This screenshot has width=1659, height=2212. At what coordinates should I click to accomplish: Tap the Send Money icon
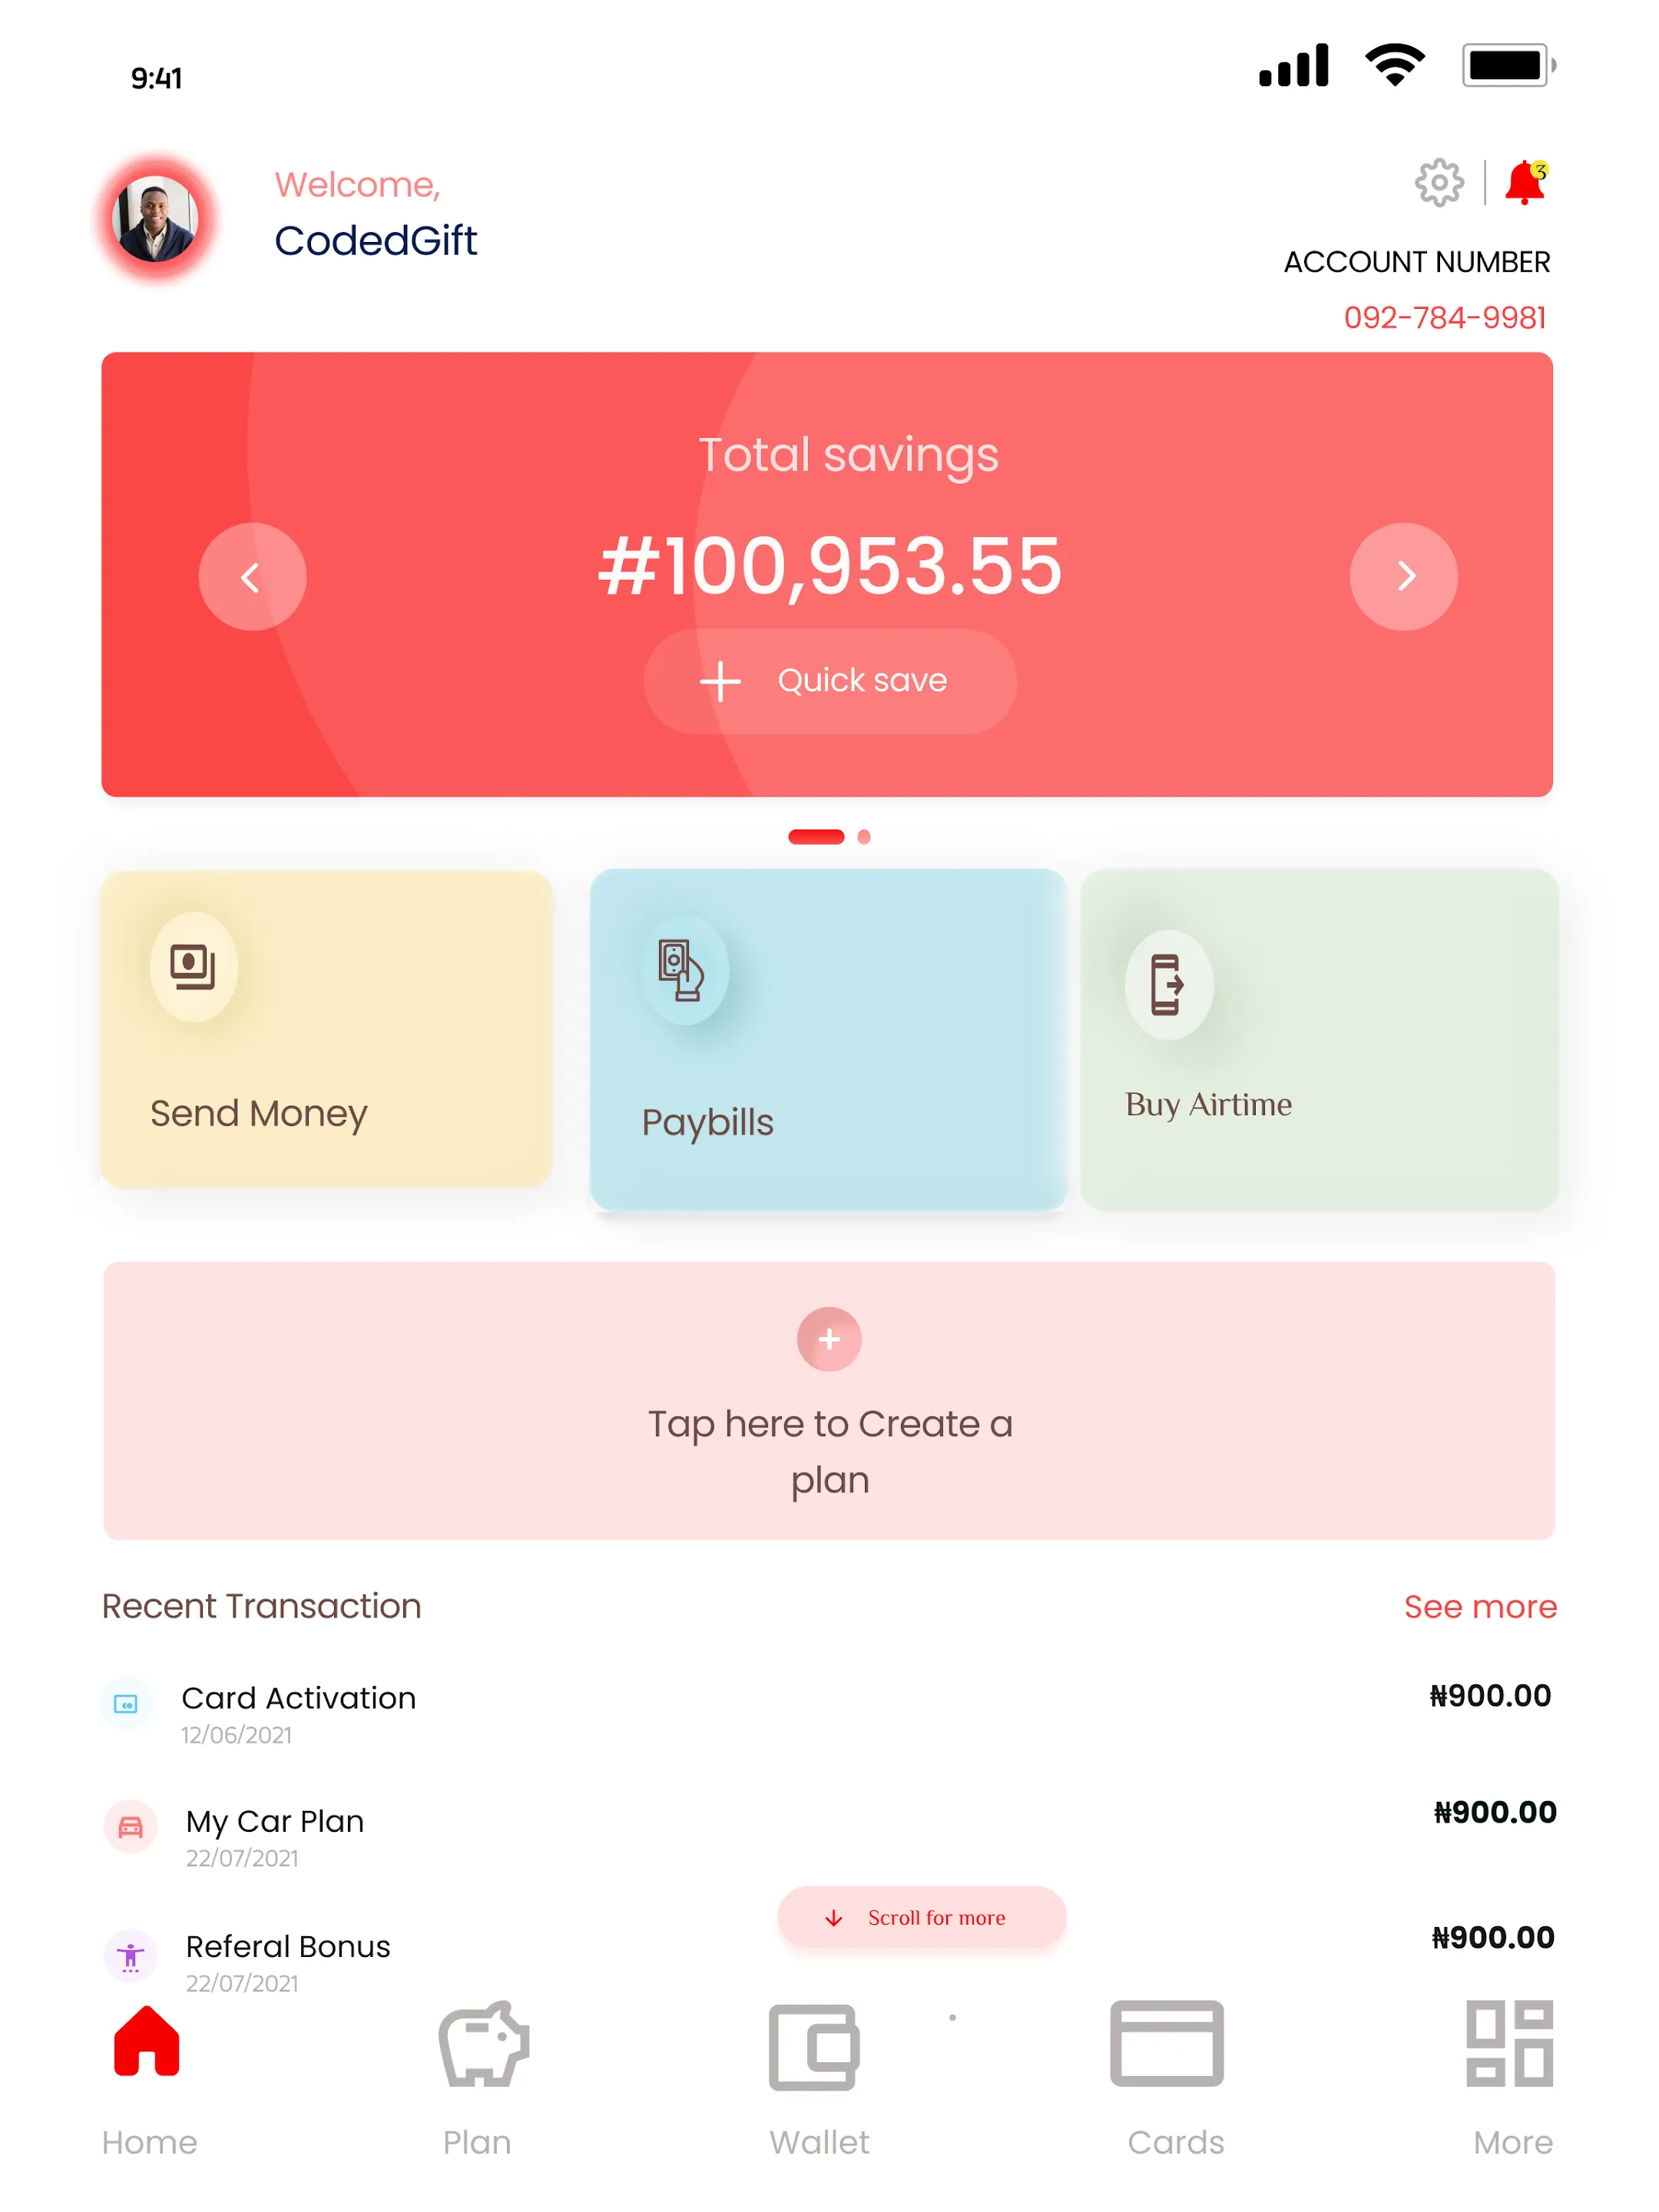tap(192, 962)
